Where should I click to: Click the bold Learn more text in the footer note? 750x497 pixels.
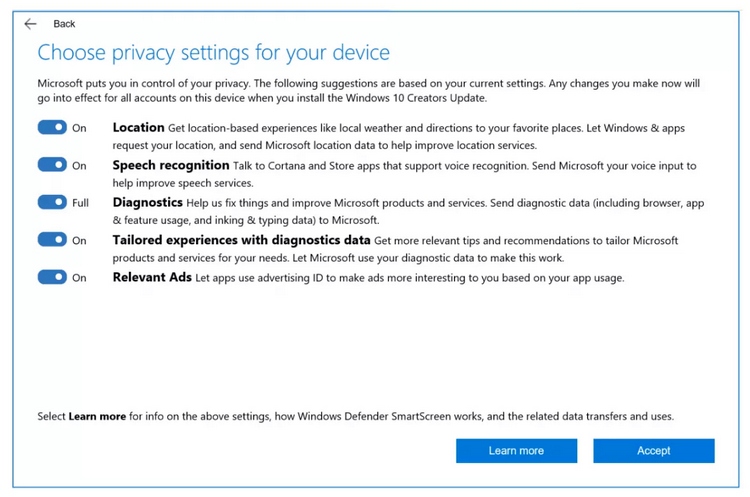point(97,416)
